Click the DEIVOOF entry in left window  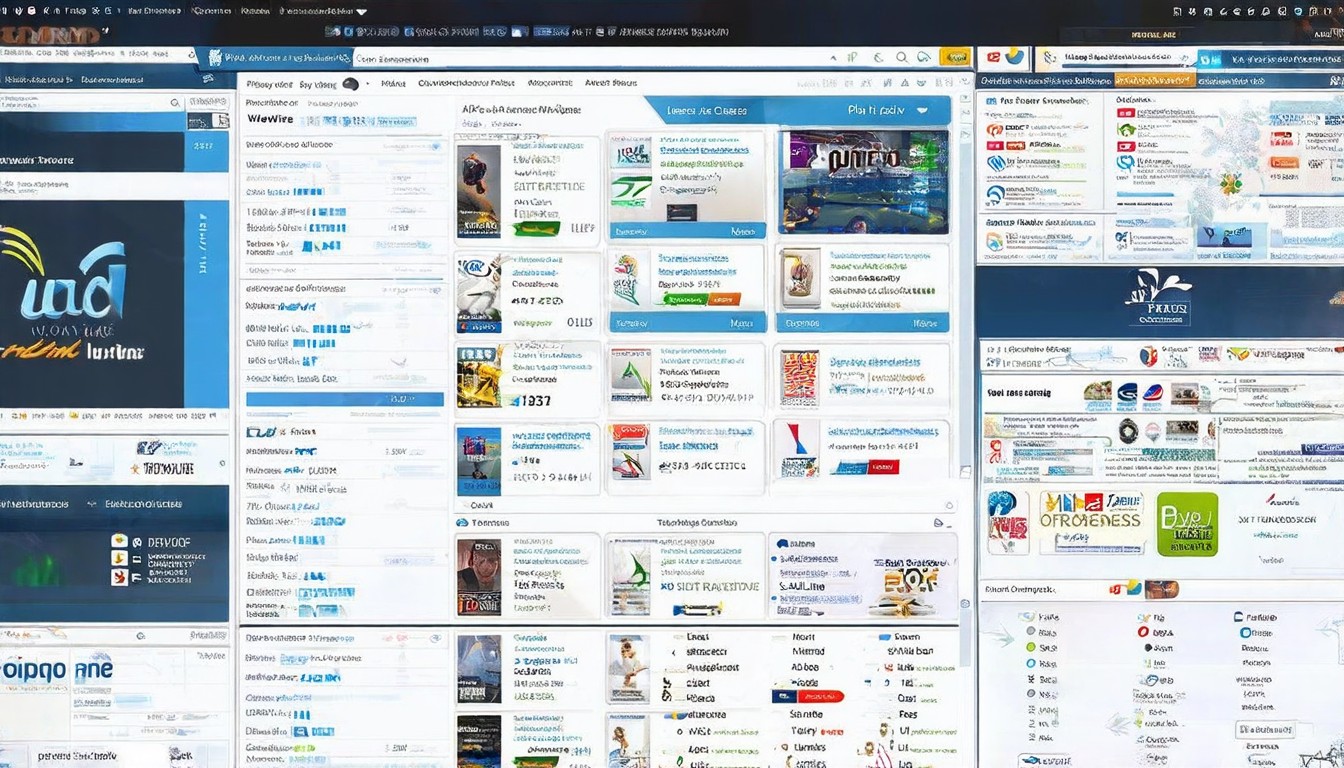coord(168,541)
